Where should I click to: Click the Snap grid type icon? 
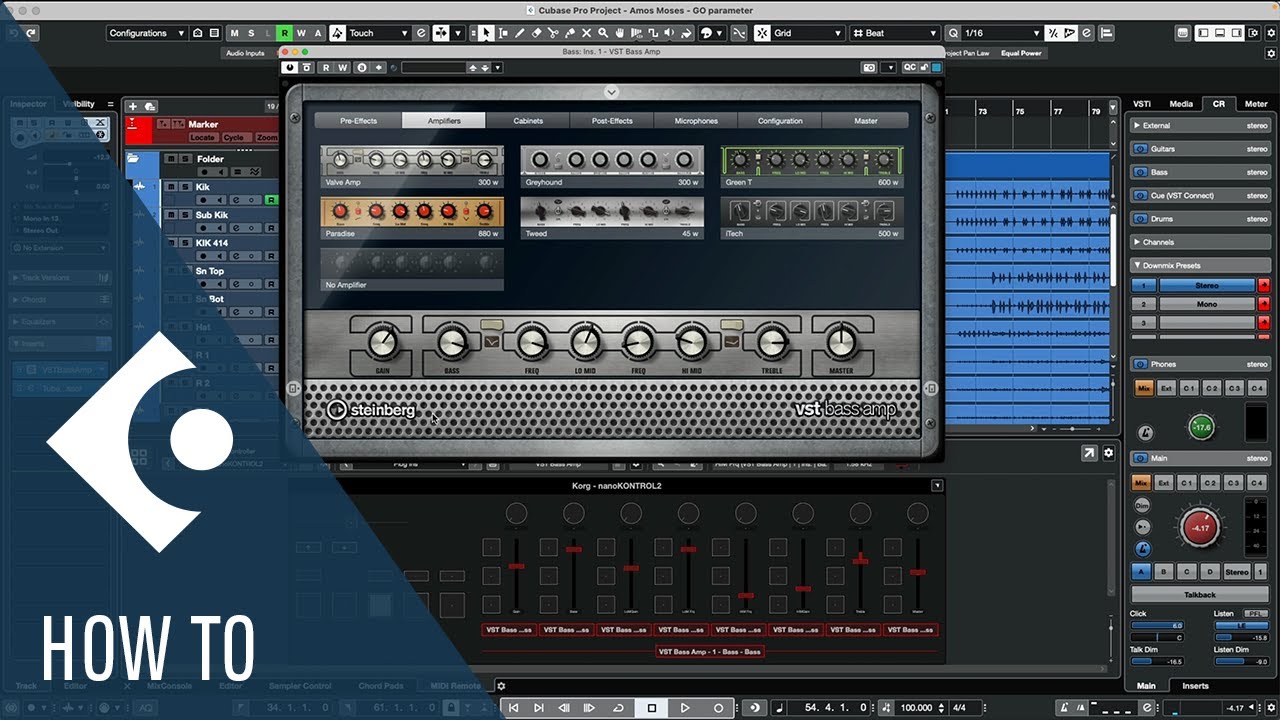pos(762,33)
